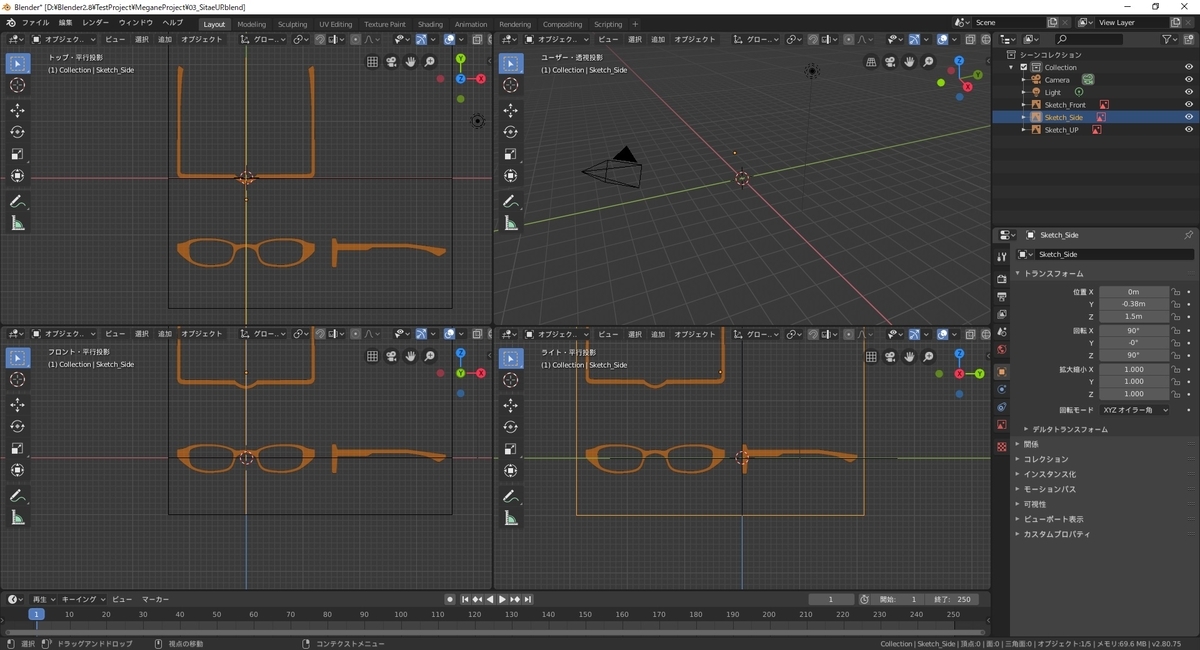Hide Sketch_Side in outliner
Viewport: 1200px width, 650px height.
pyautogui.click(x=1189, y=117)
